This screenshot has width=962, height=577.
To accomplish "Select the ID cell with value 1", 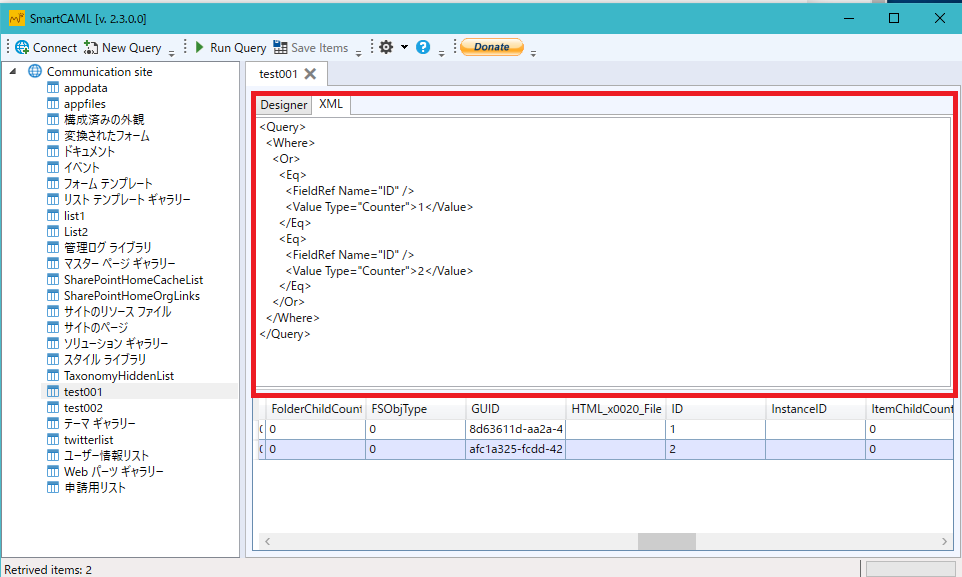I will point(715,429).
